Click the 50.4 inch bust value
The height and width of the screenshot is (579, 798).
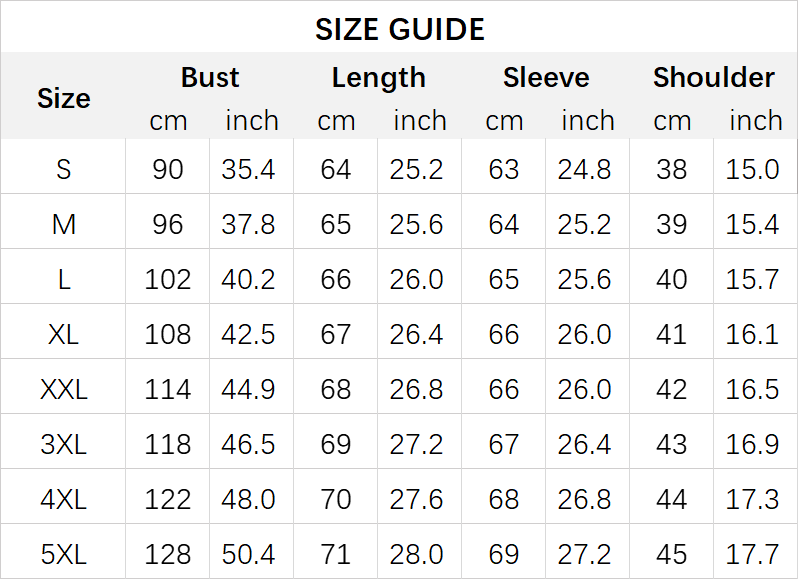tap(249, 554)
